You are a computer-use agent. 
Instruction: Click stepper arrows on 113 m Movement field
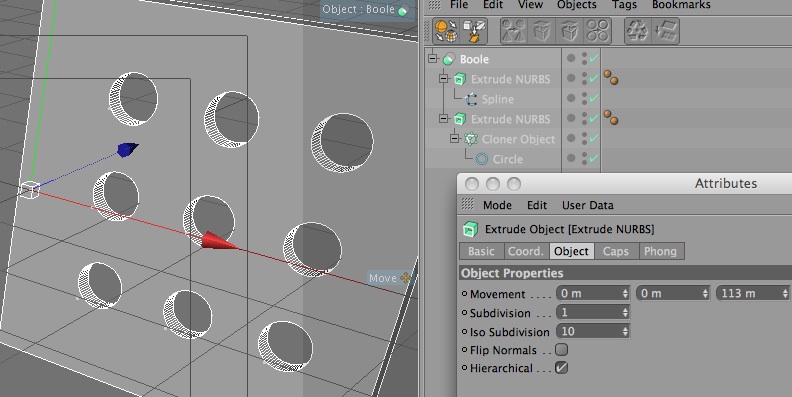[x=785, y=293]
